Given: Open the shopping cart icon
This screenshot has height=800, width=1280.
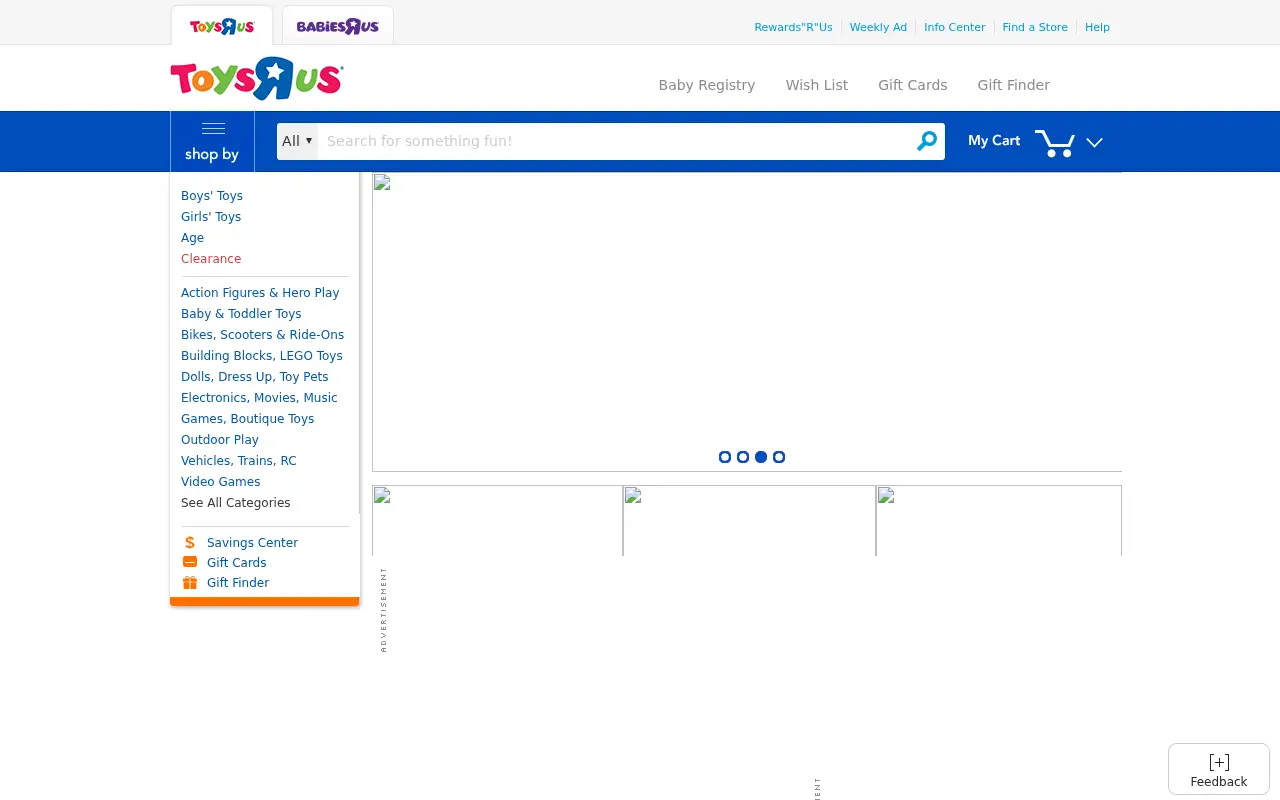Looking at the screenshot, I should tap(1055, 142).
